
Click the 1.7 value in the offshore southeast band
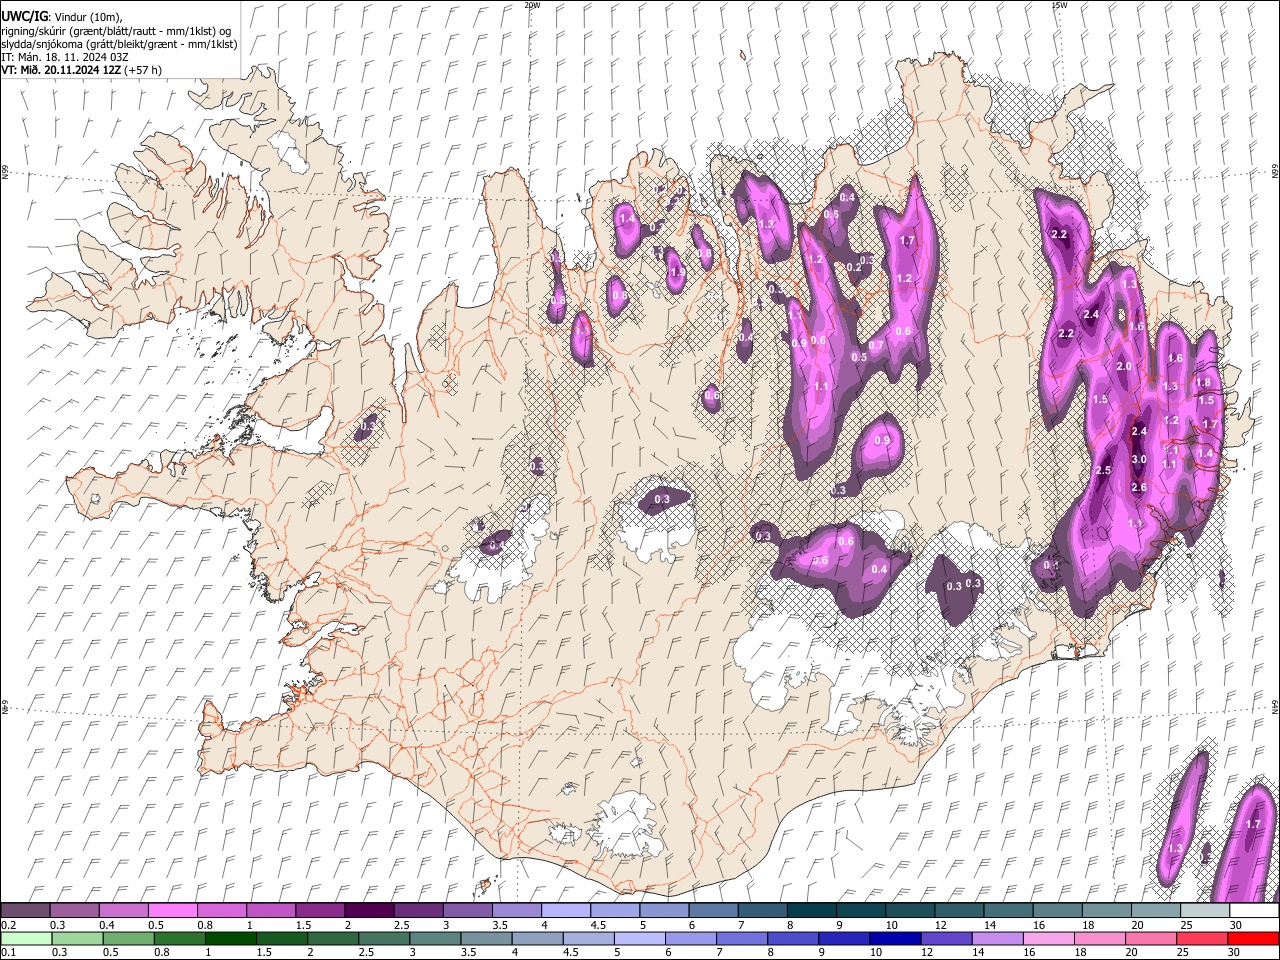pyautogui.click(x=1253, y=824)
